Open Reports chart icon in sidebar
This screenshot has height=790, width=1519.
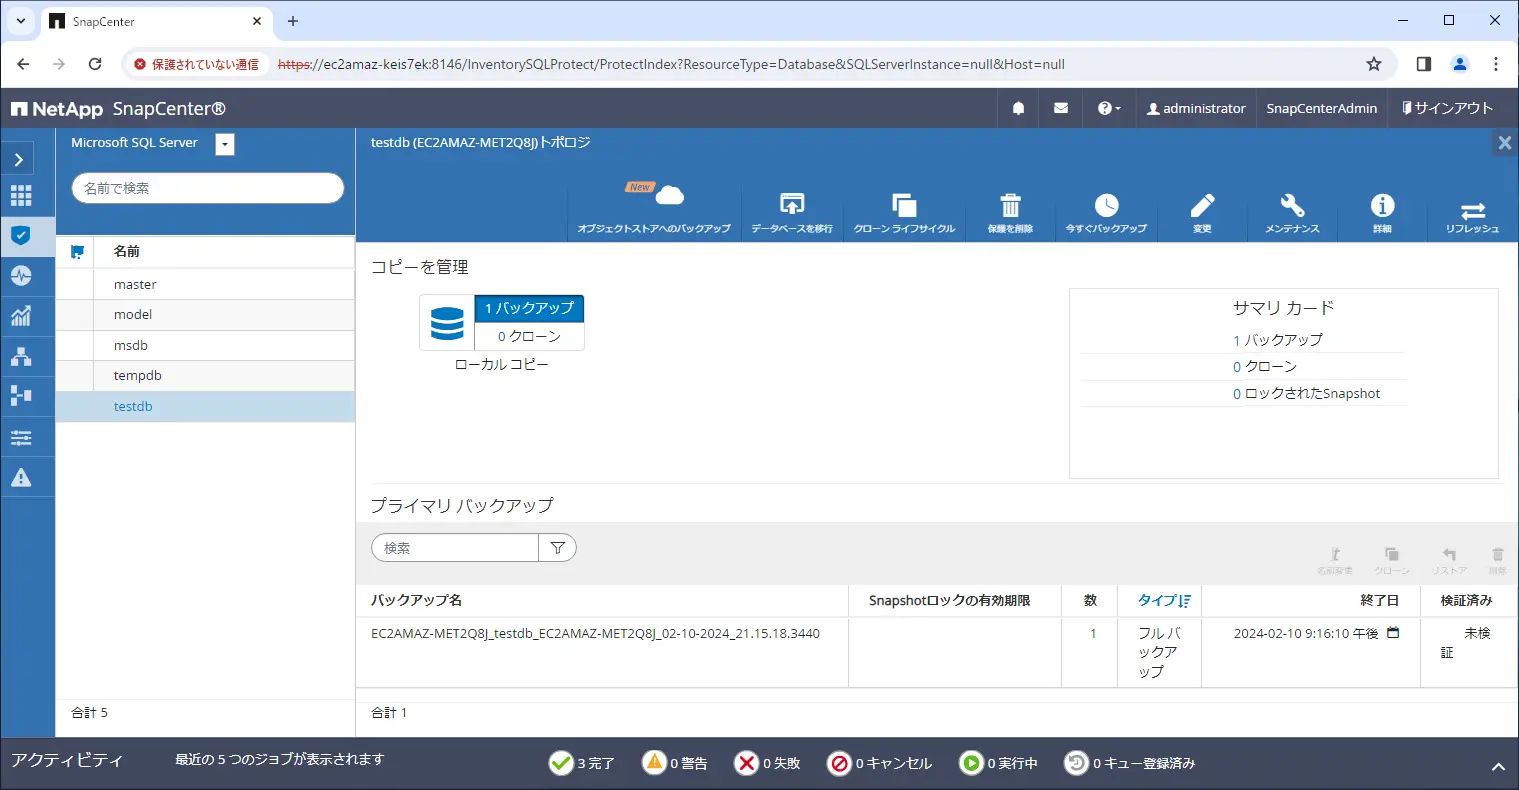21,315
